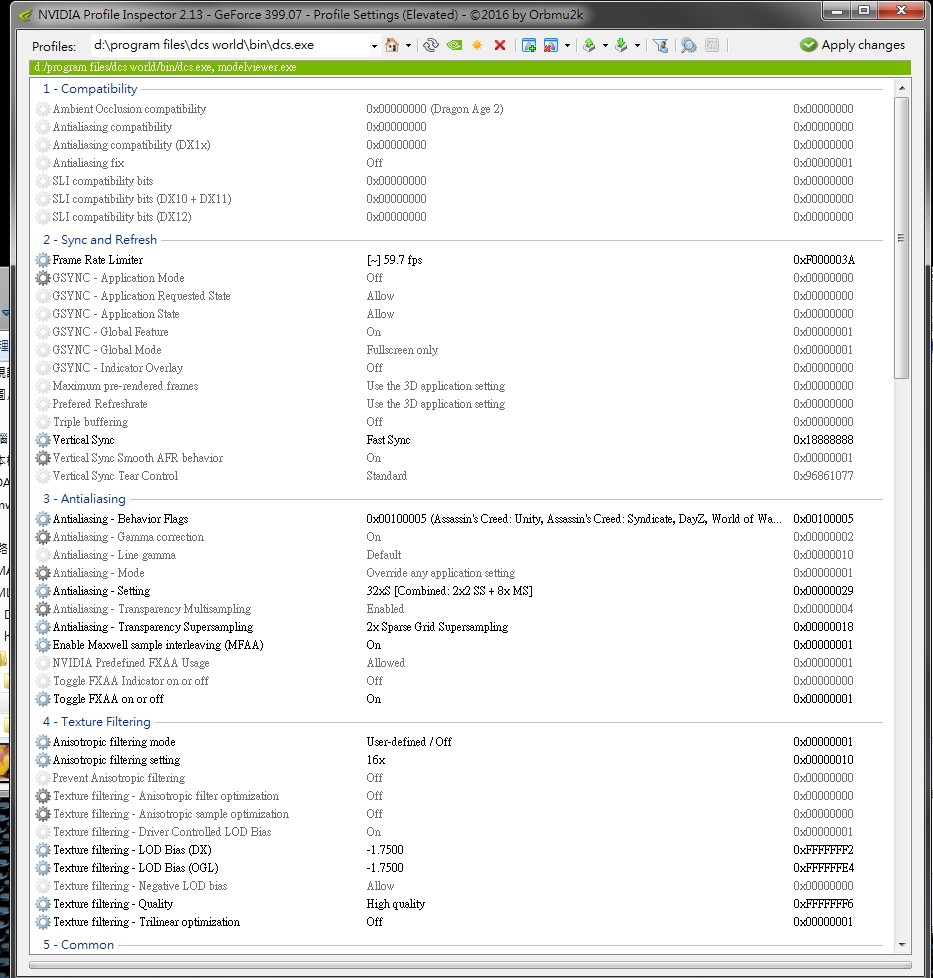
Task: Click gear icon beside GSYNC - Application Mode
Action: pyautogui.click(x=42, y=278)
